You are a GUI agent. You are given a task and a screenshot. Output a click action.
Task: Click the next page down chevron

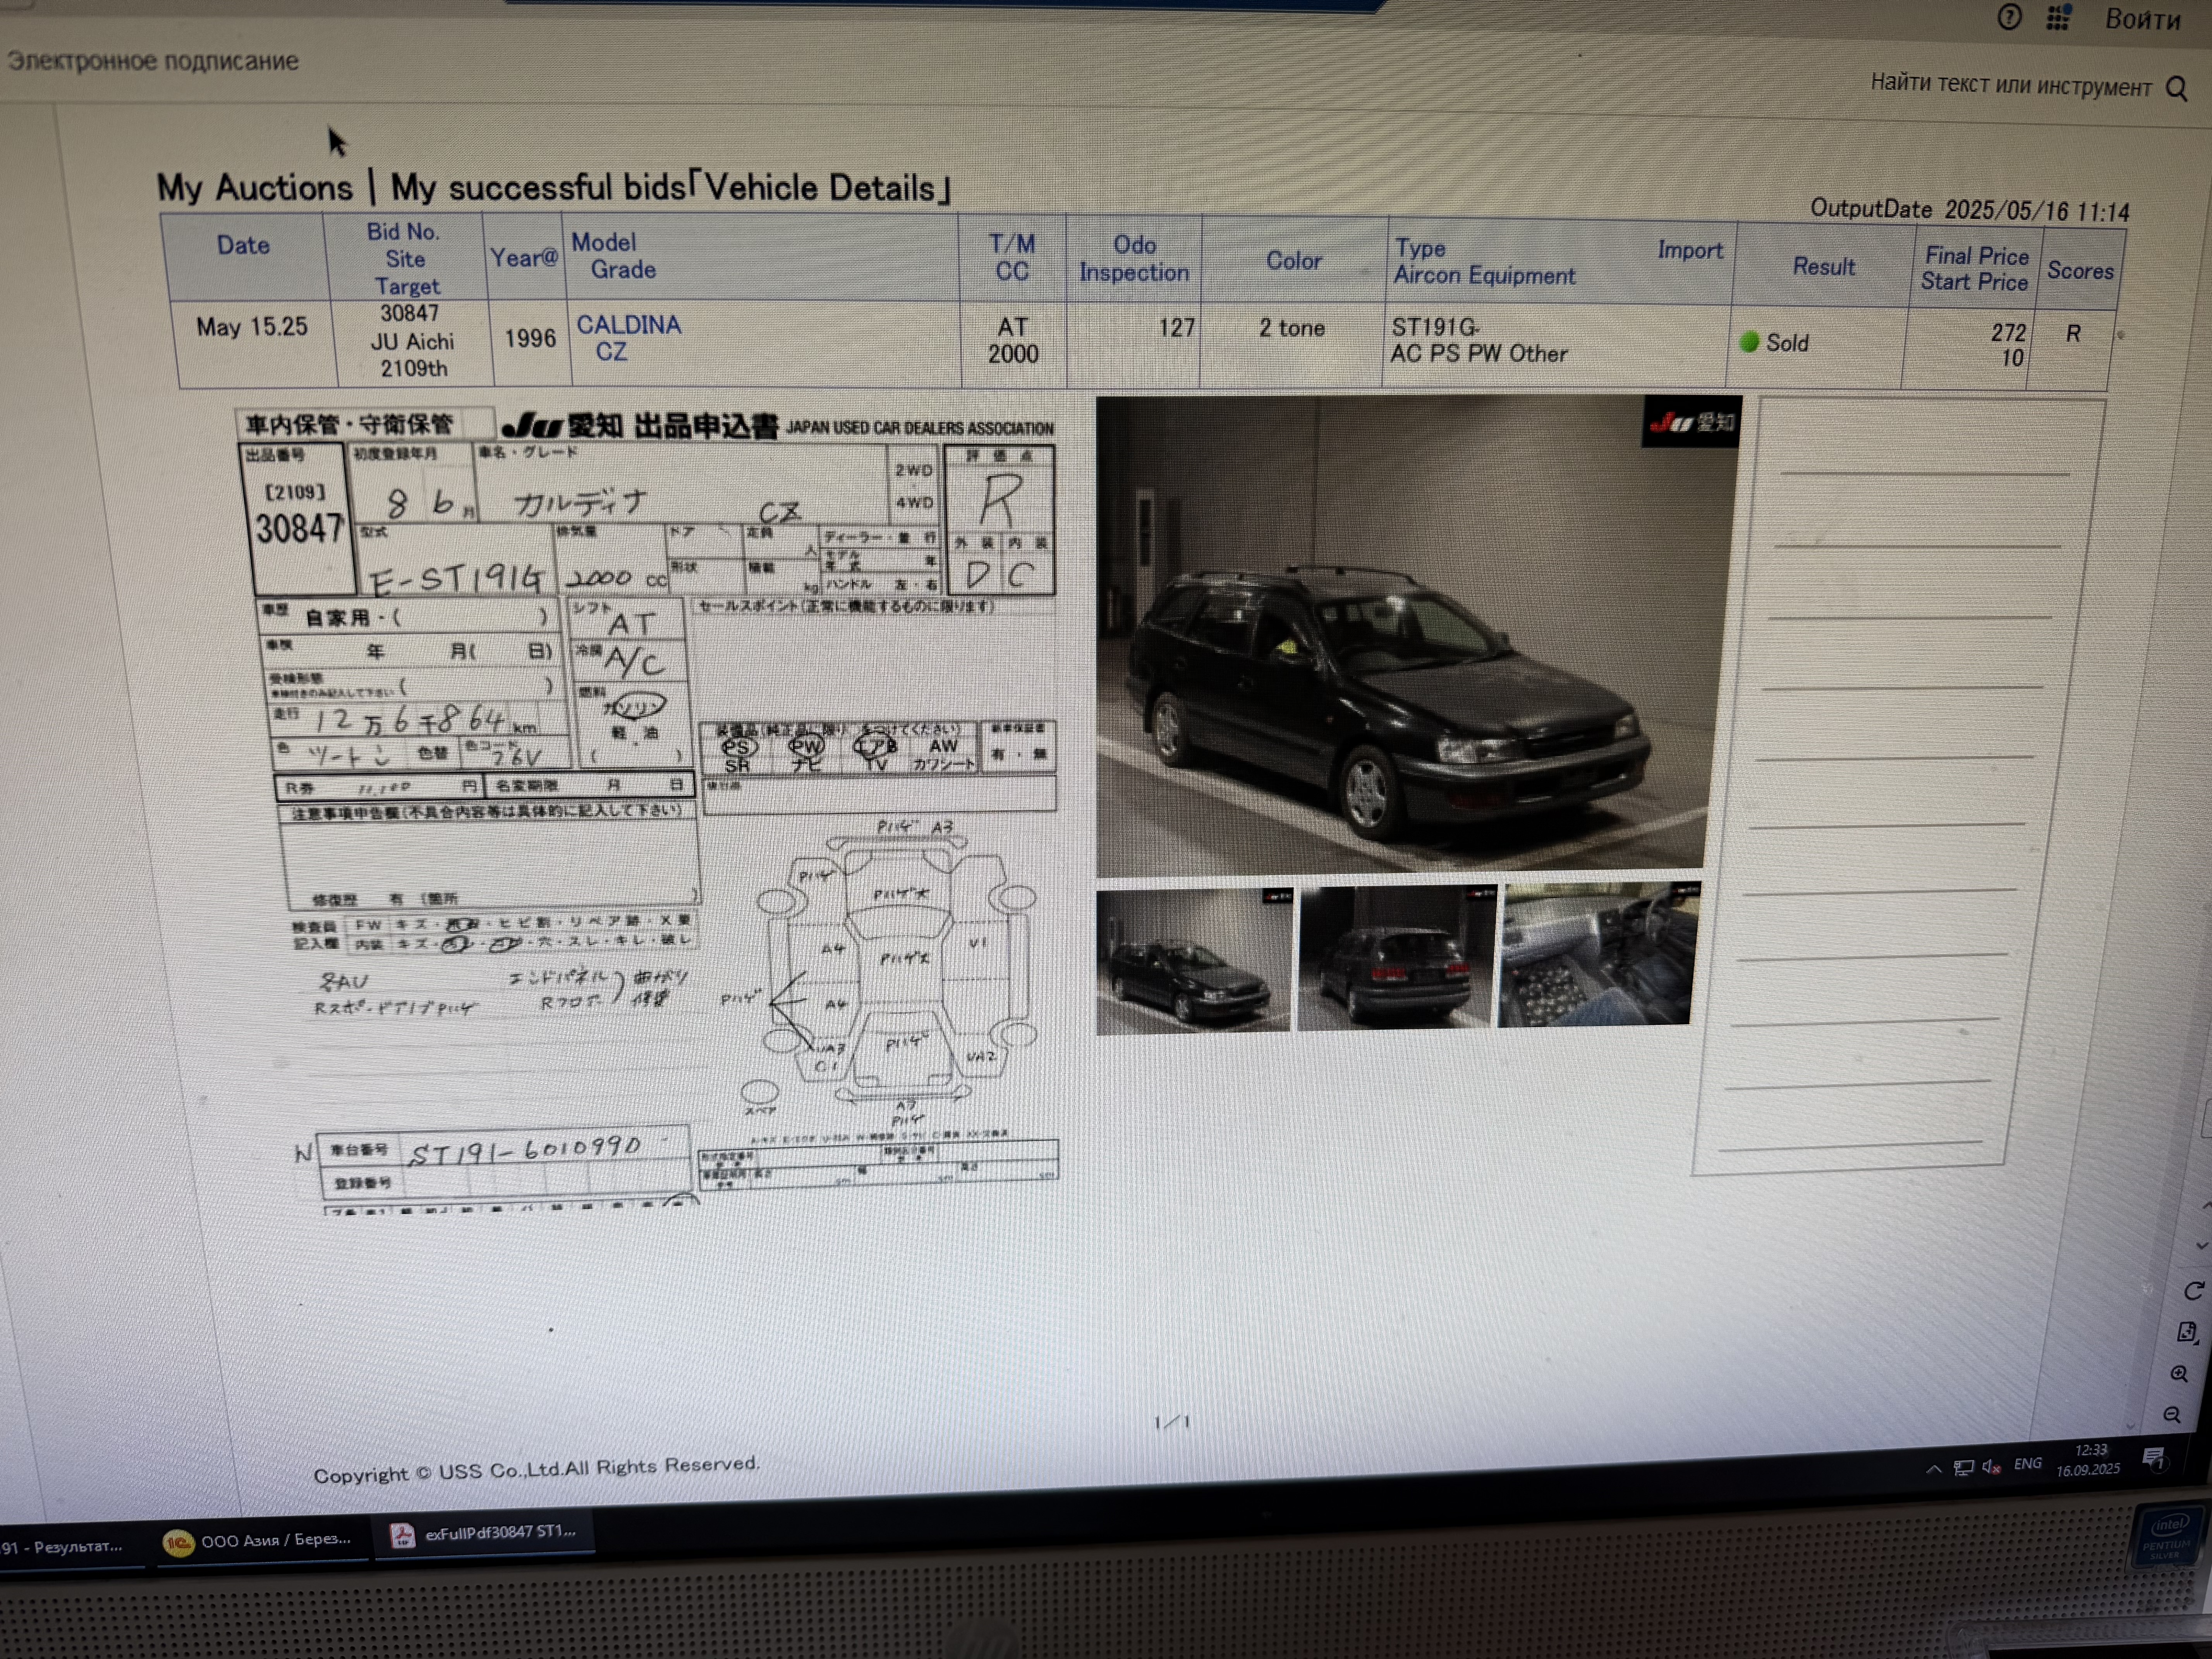point(2201,1246)
